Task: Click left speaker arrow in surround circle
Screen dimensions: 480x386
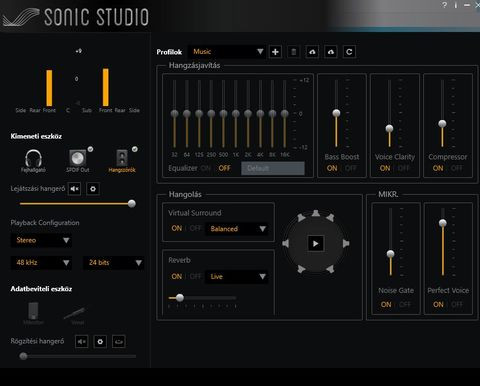Action: pyautogui.click(x=286, y=243)
